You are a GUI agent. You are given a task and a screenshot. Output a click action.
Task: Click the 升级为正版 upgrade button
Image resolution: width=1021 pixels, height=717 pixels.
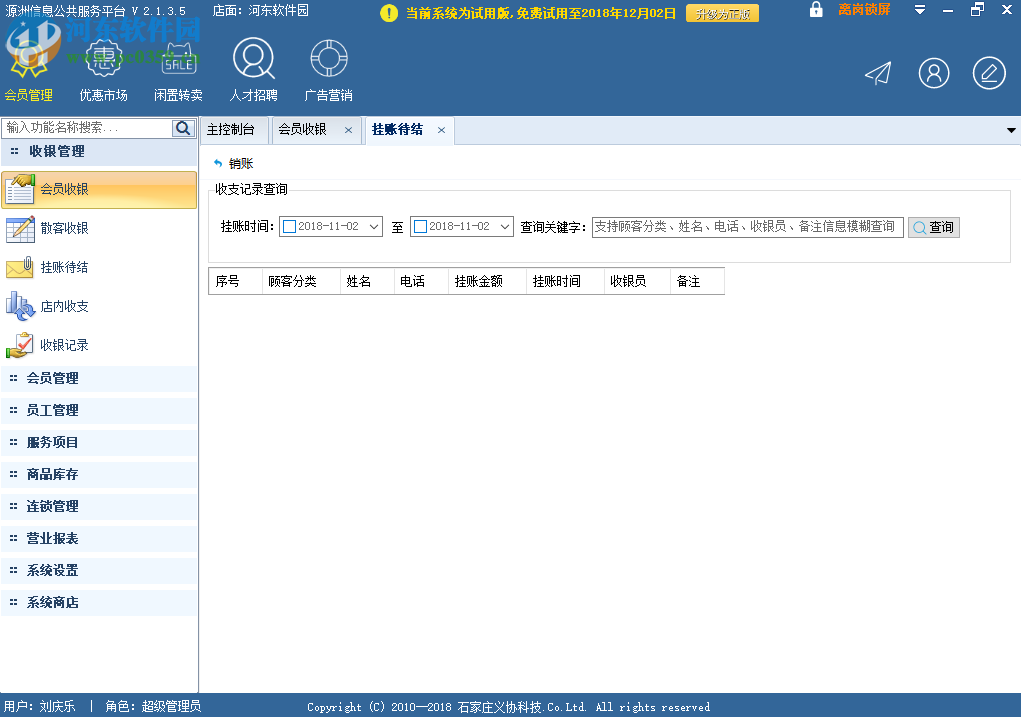(x=724, y=14)
